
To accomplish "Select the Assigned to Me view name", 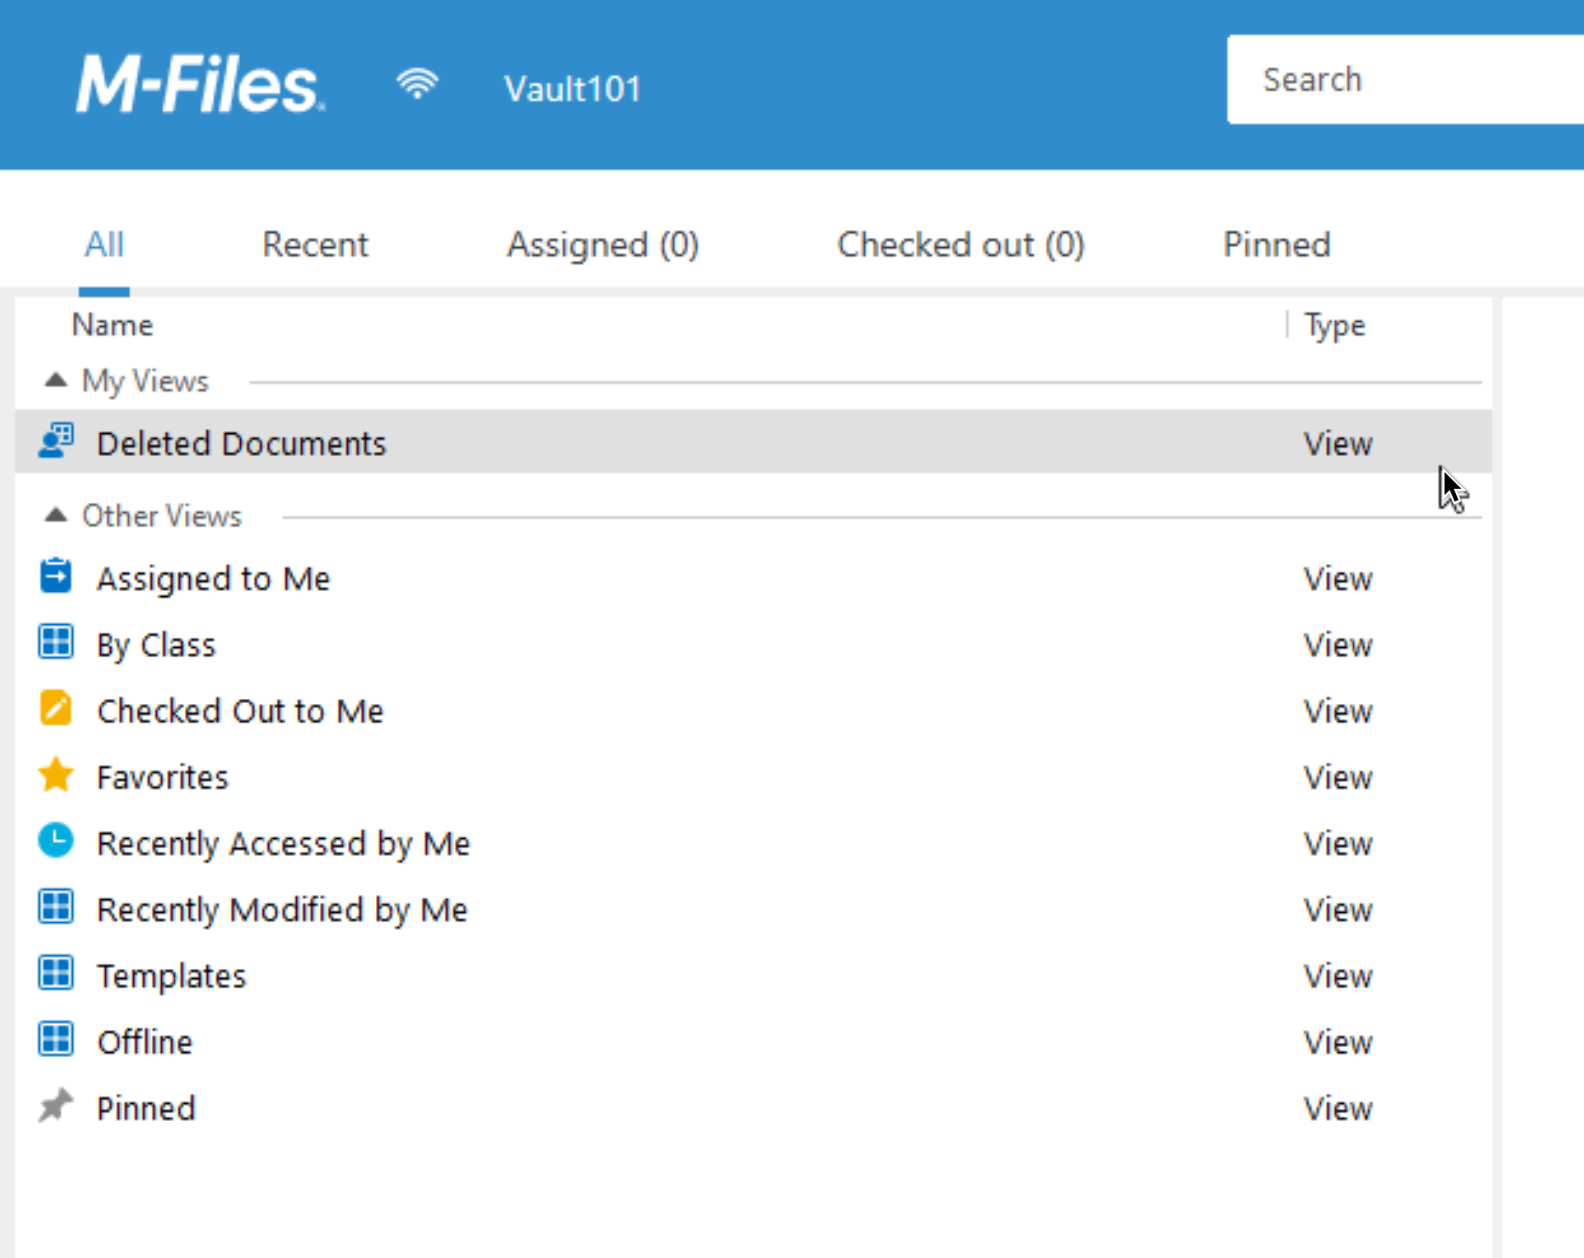I will click(x=213, y=579).
